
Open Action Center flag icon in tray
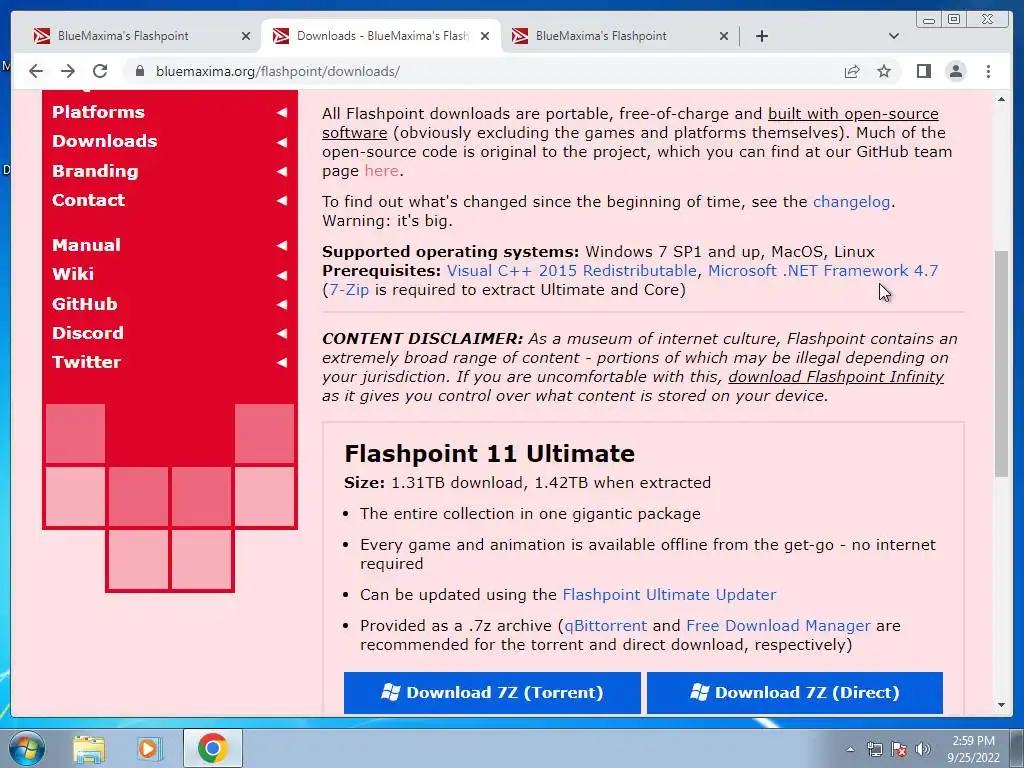pos(899,749)
